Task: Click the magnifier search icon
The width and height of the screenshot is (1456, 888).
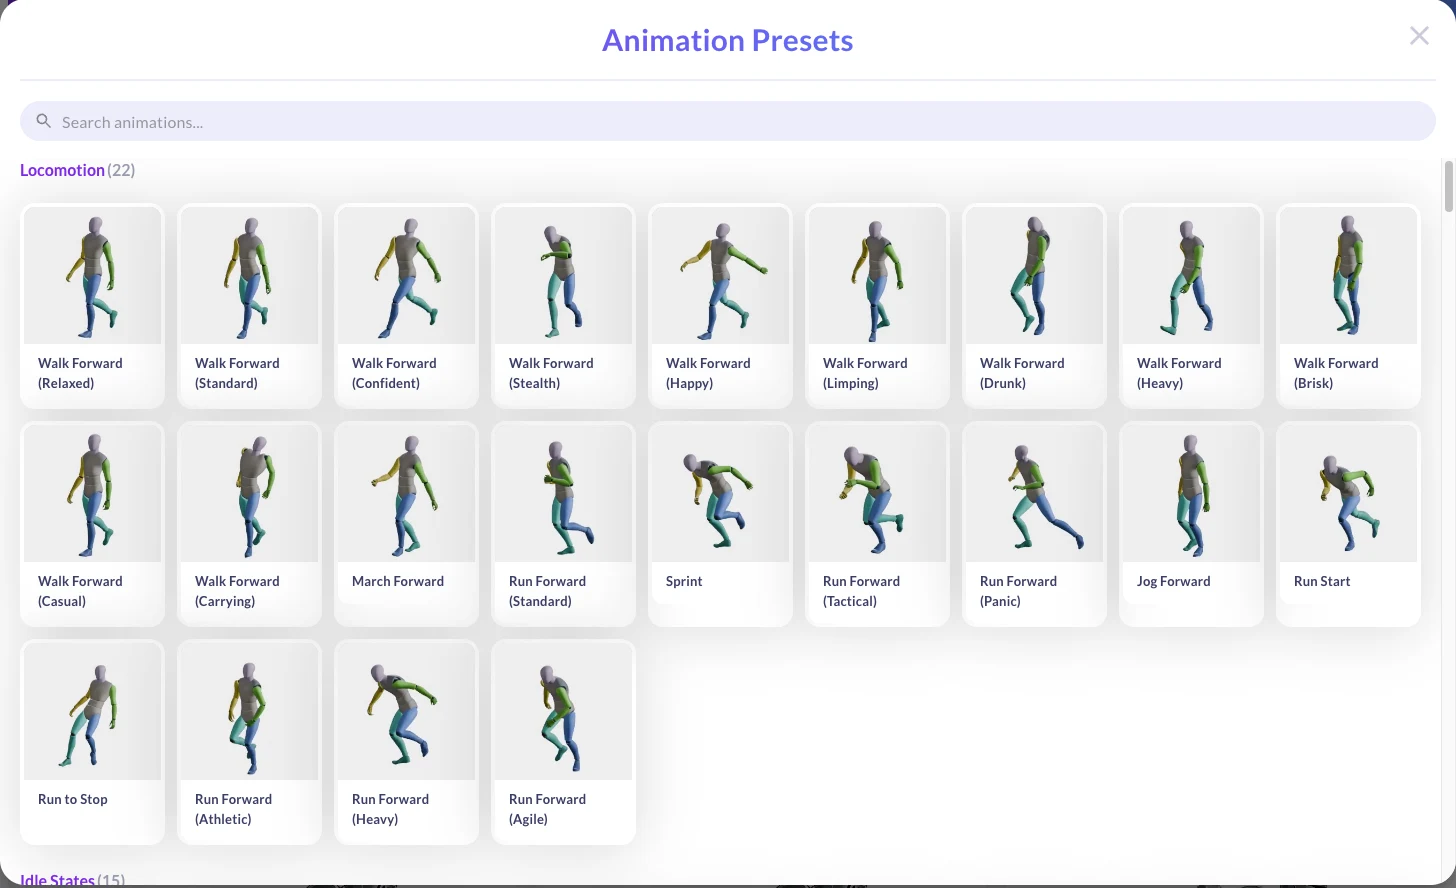Action: point(44,121)
